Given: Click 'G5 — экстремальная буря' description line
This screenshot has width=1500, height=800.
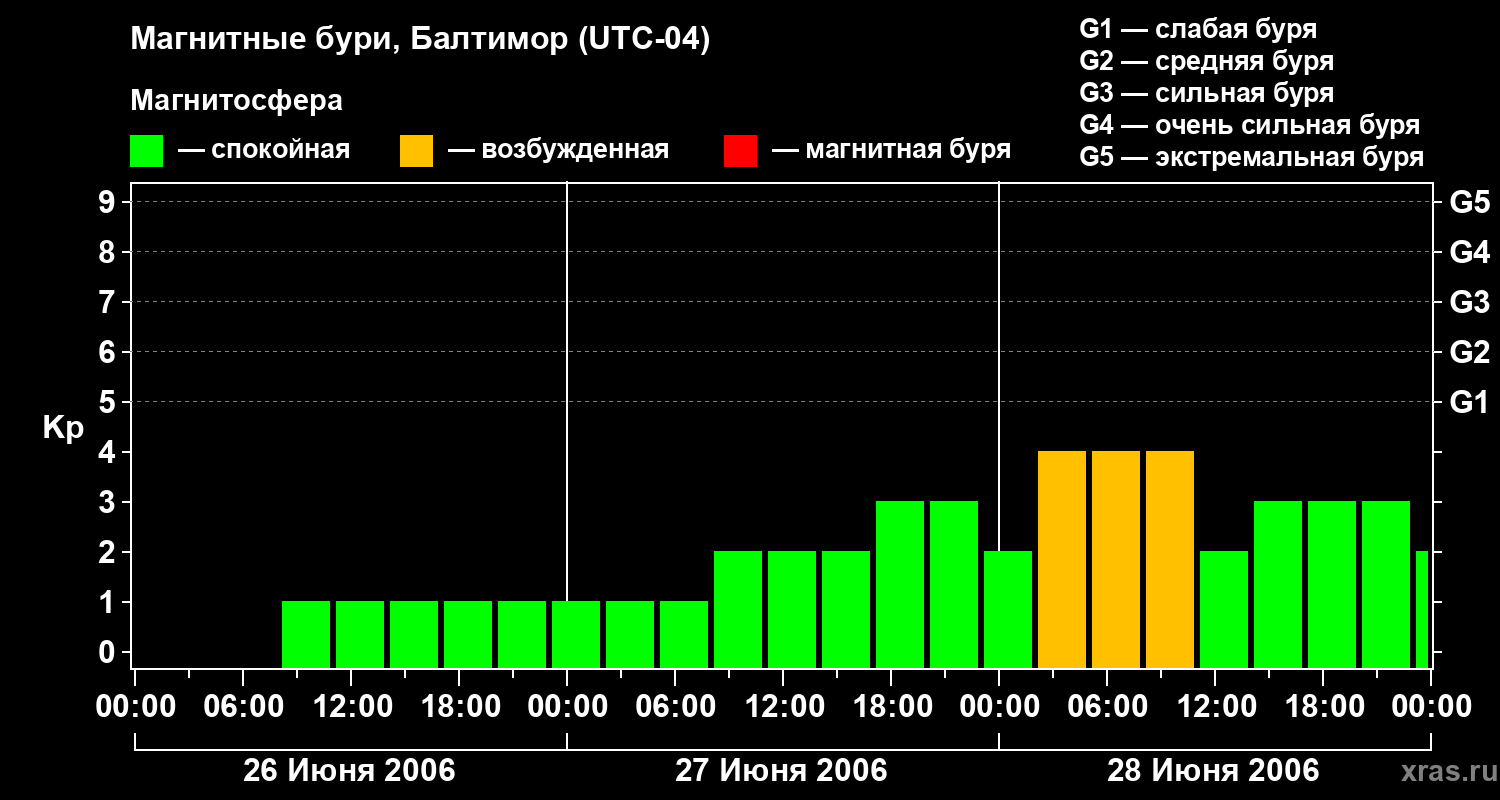Looking at the screenshot, I should pyautogui.click(x=1251, y=158).
